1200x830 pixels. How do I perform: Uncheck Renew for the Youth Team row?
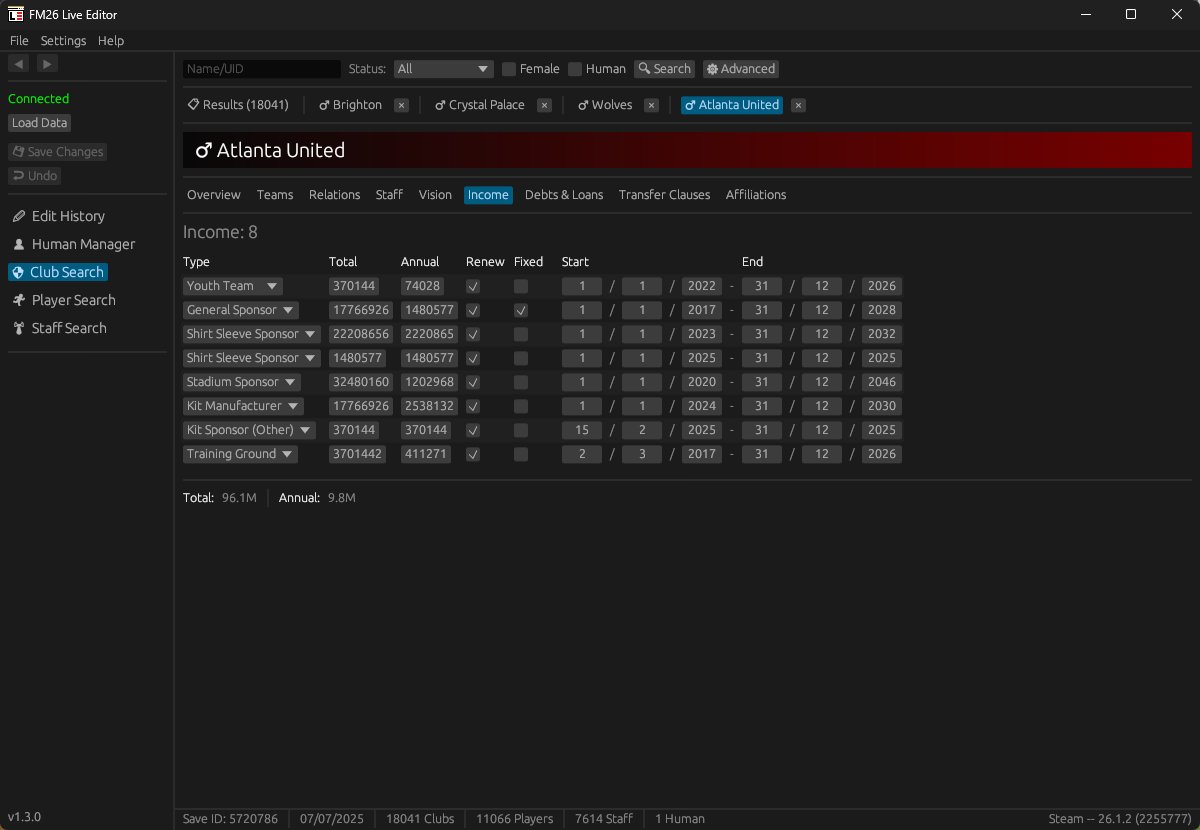(x=473, y=286)
